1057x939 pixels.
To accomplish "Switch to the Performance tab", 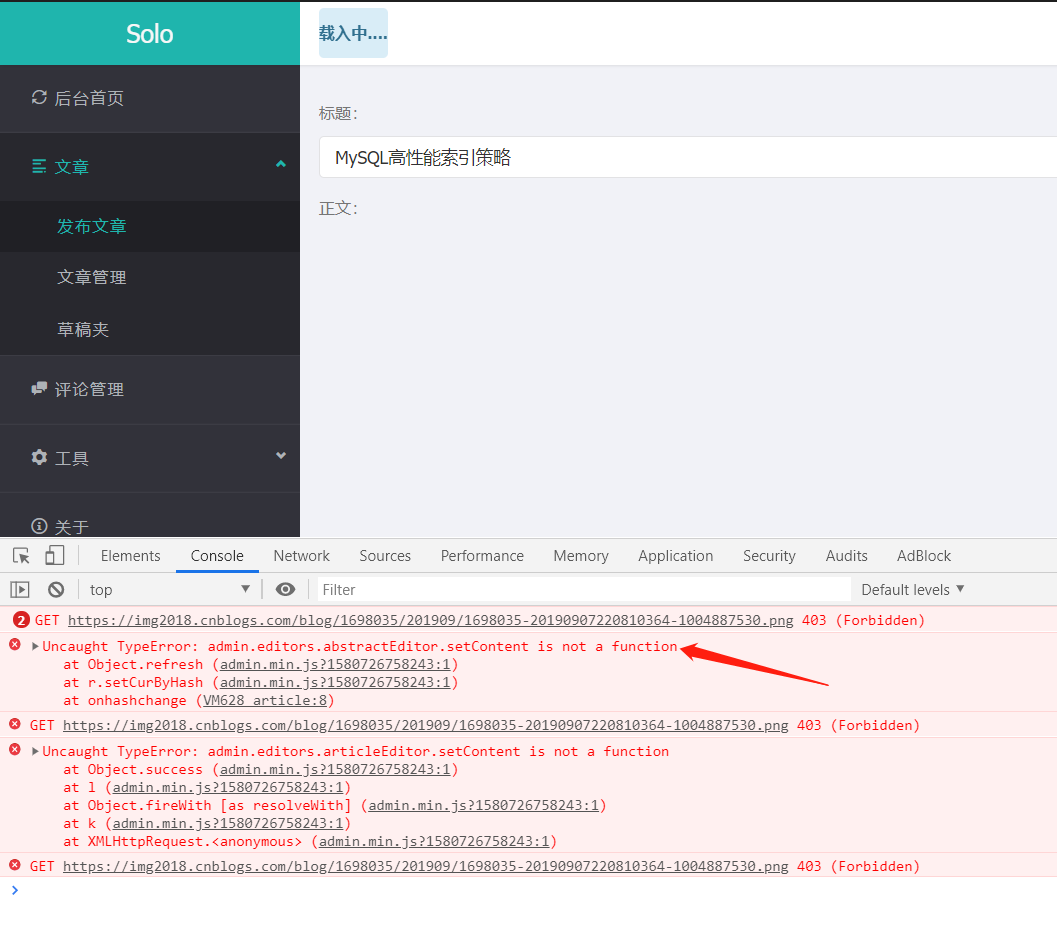I will tap(482, 555).
